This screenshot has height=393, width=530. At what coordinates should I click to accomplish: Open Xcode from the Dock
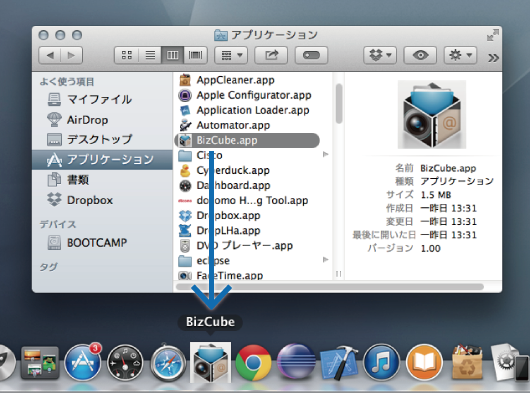pos(339,363)
